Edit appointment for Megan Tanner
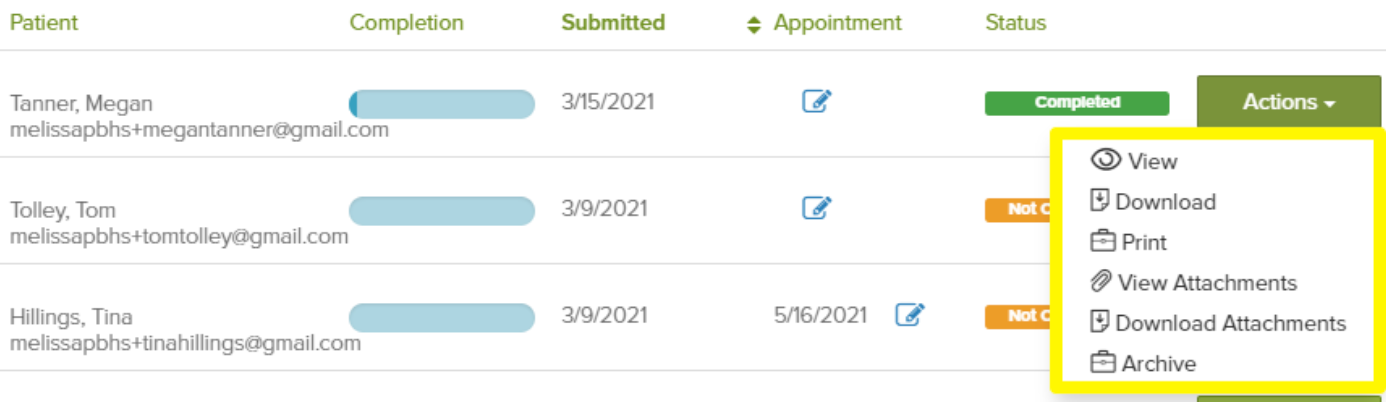1386x406 pixels. point(817,101)
